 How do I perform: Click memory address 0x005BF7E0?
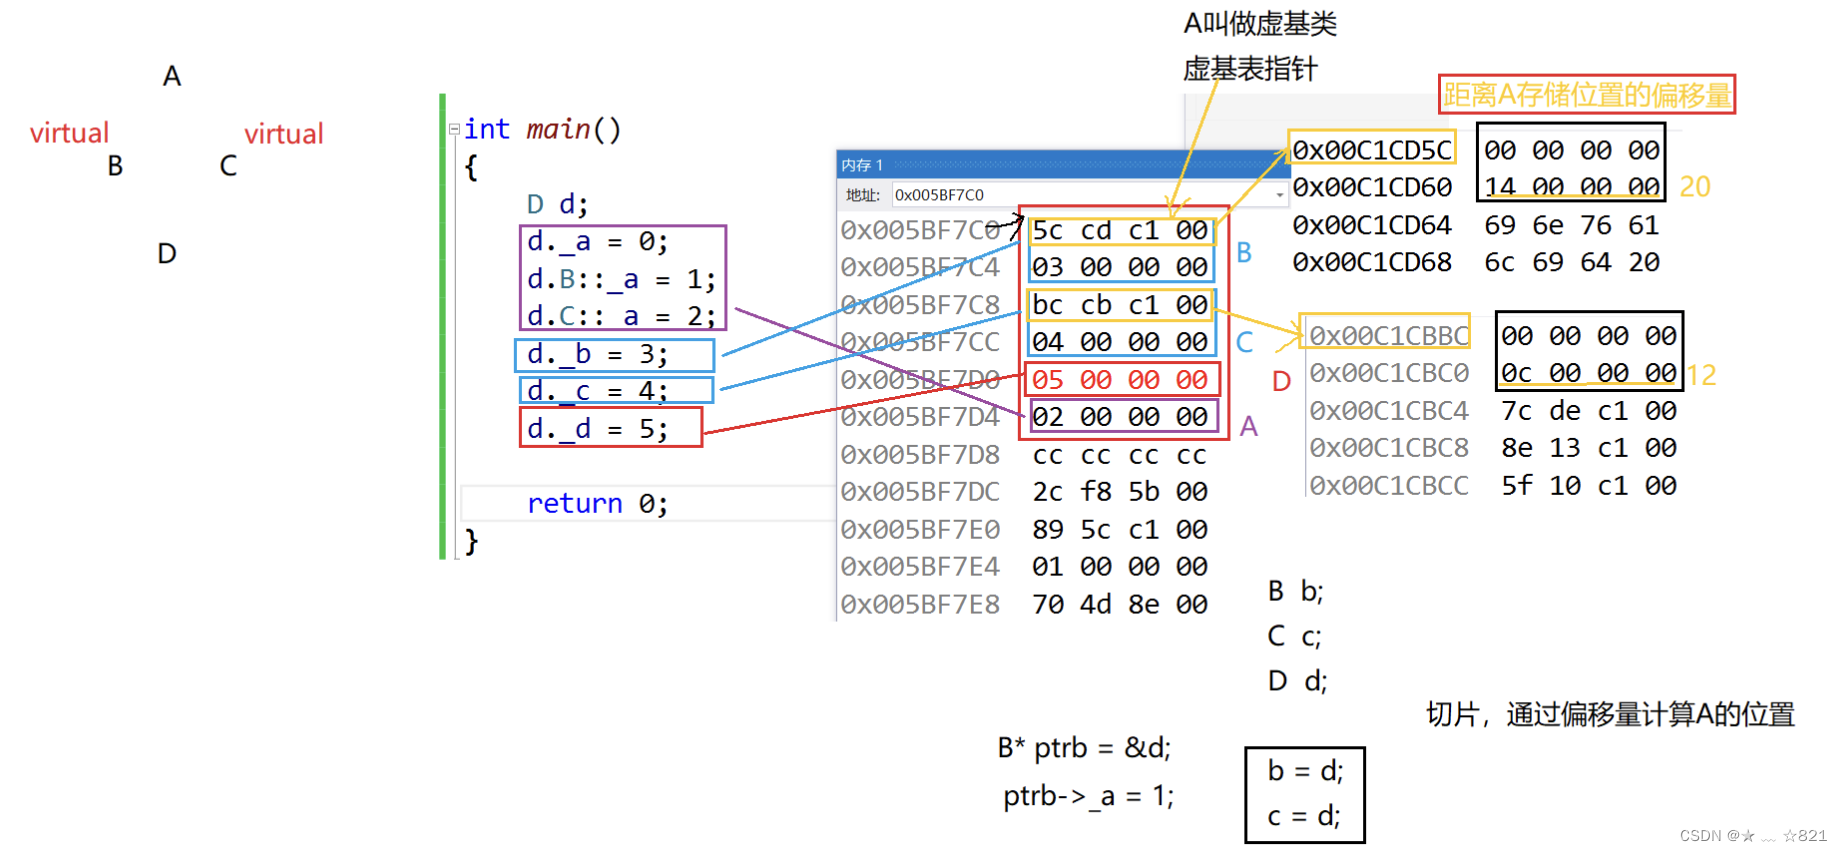pyautogui.click(x=920, y=530)
